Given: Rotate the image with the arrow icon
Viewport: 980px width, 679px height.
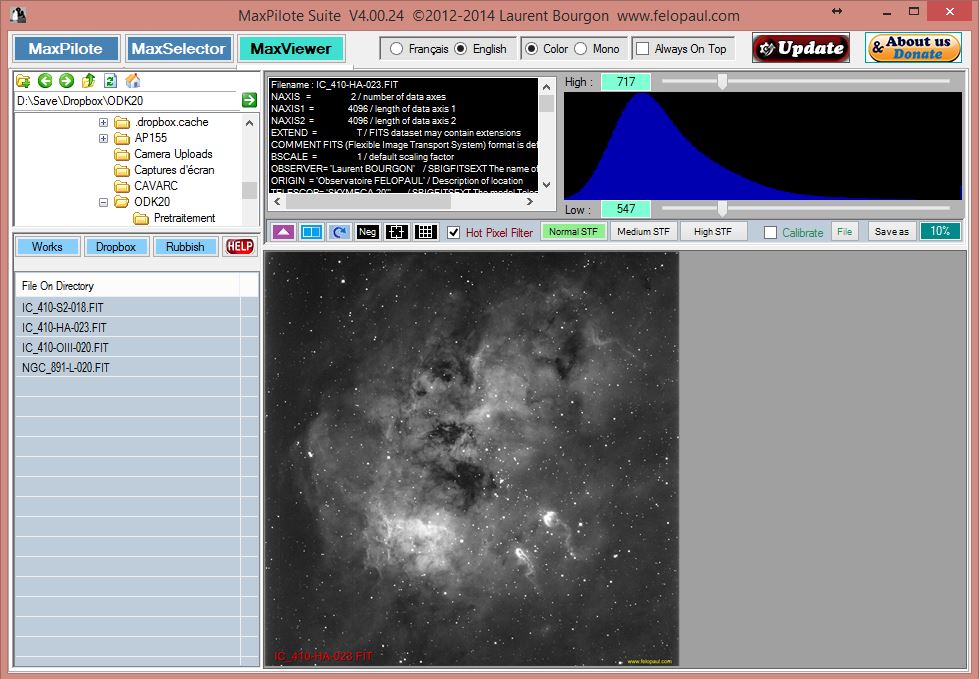Looking at the screenshot, I should pyautogui.click(x=339, y=232).
